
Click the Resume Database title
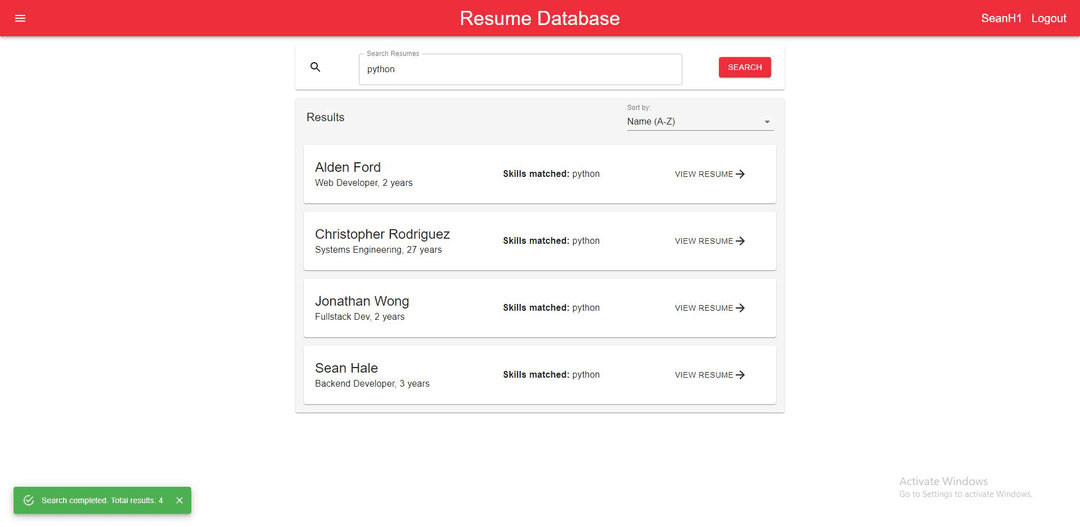(x=539, y=19)
